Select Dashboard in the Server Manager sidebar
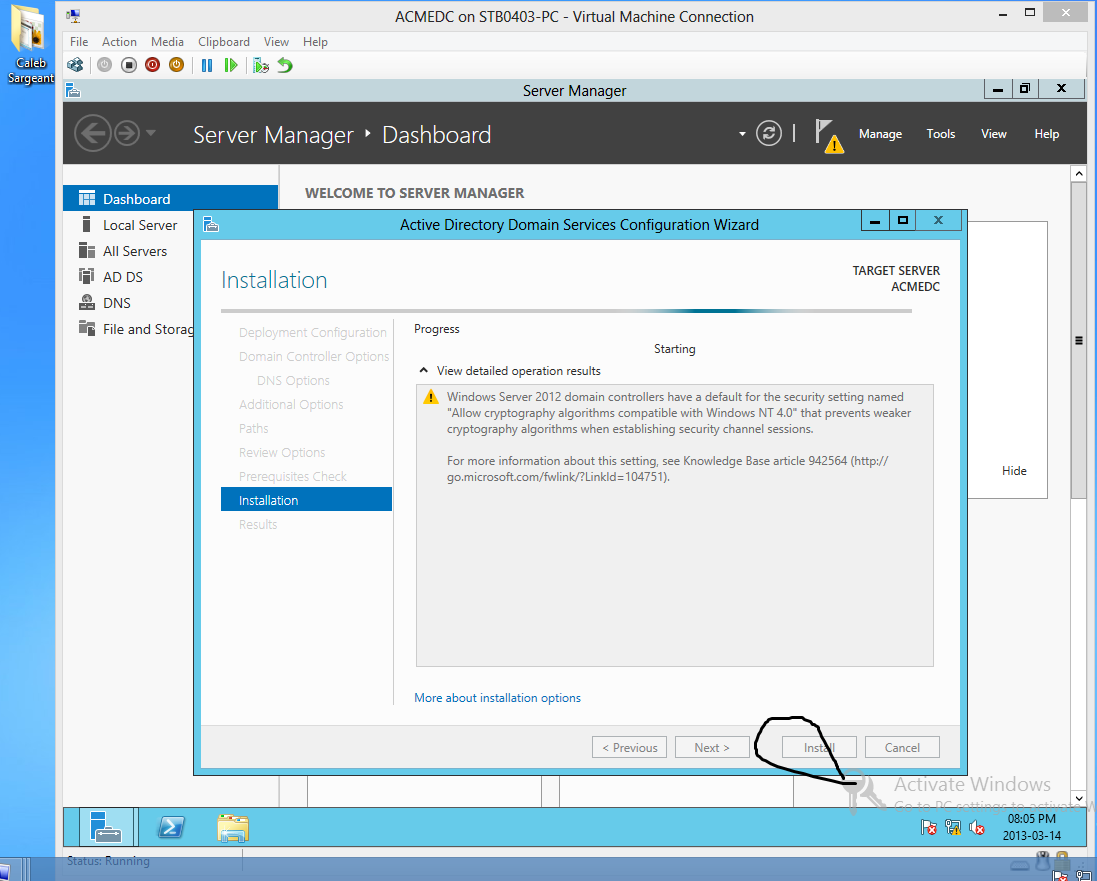 [170, 199]
